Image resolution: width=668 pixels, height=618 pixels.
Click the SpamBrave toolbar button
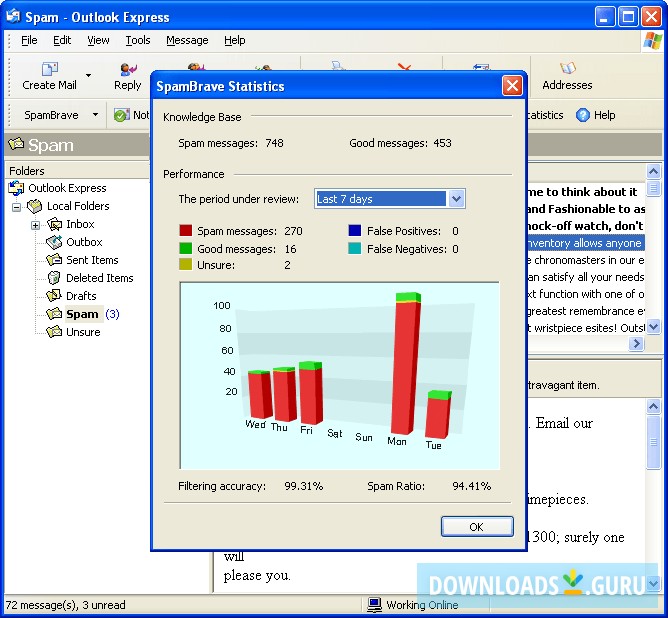coord(51,115)
